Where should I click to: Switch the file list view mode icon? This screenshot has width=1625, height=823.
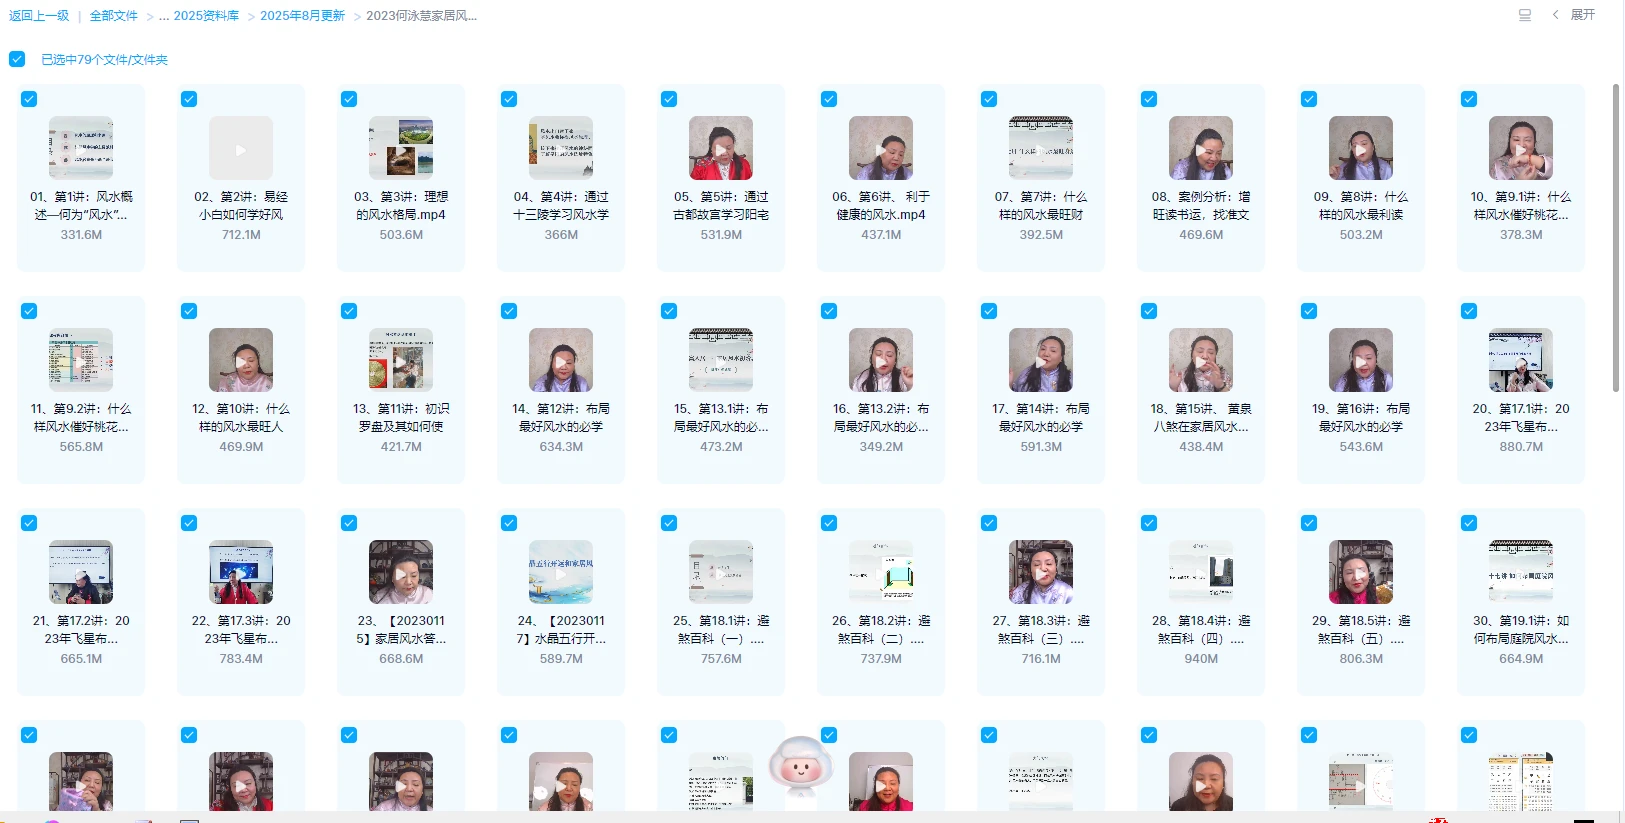point(1525,15)
